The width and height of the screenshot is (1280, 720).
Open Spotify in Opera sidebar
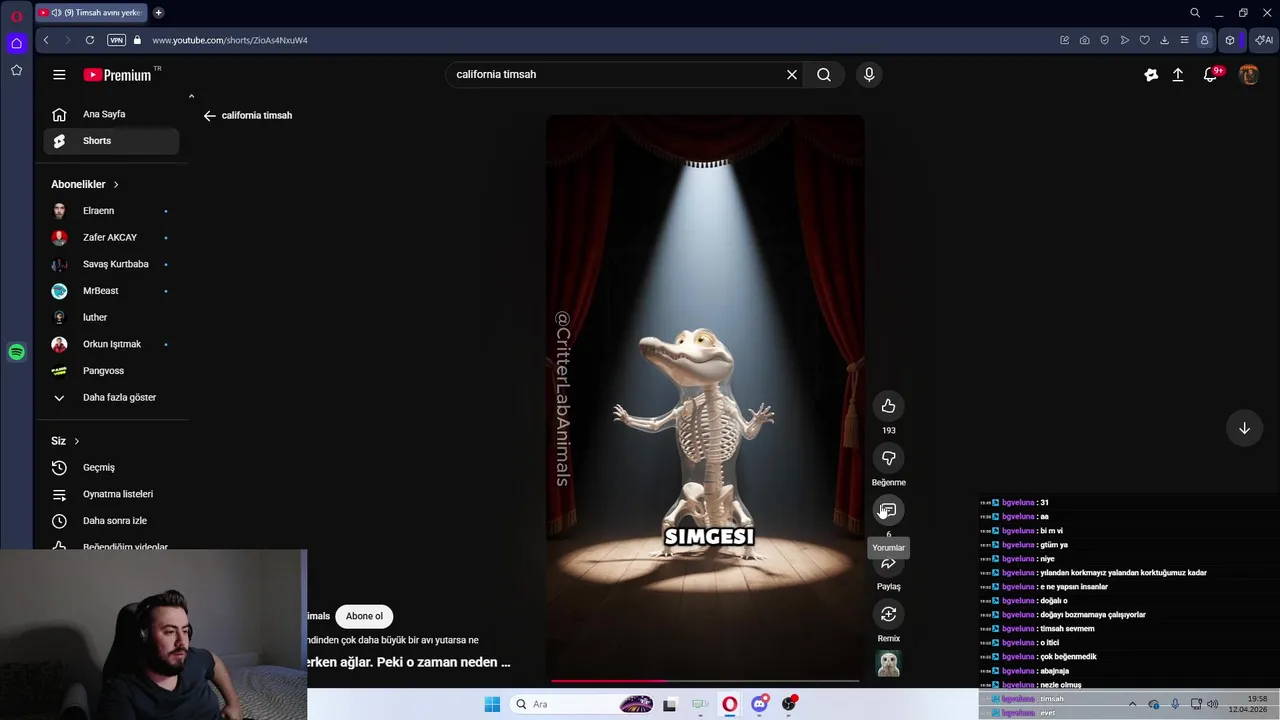coord(16,352)
